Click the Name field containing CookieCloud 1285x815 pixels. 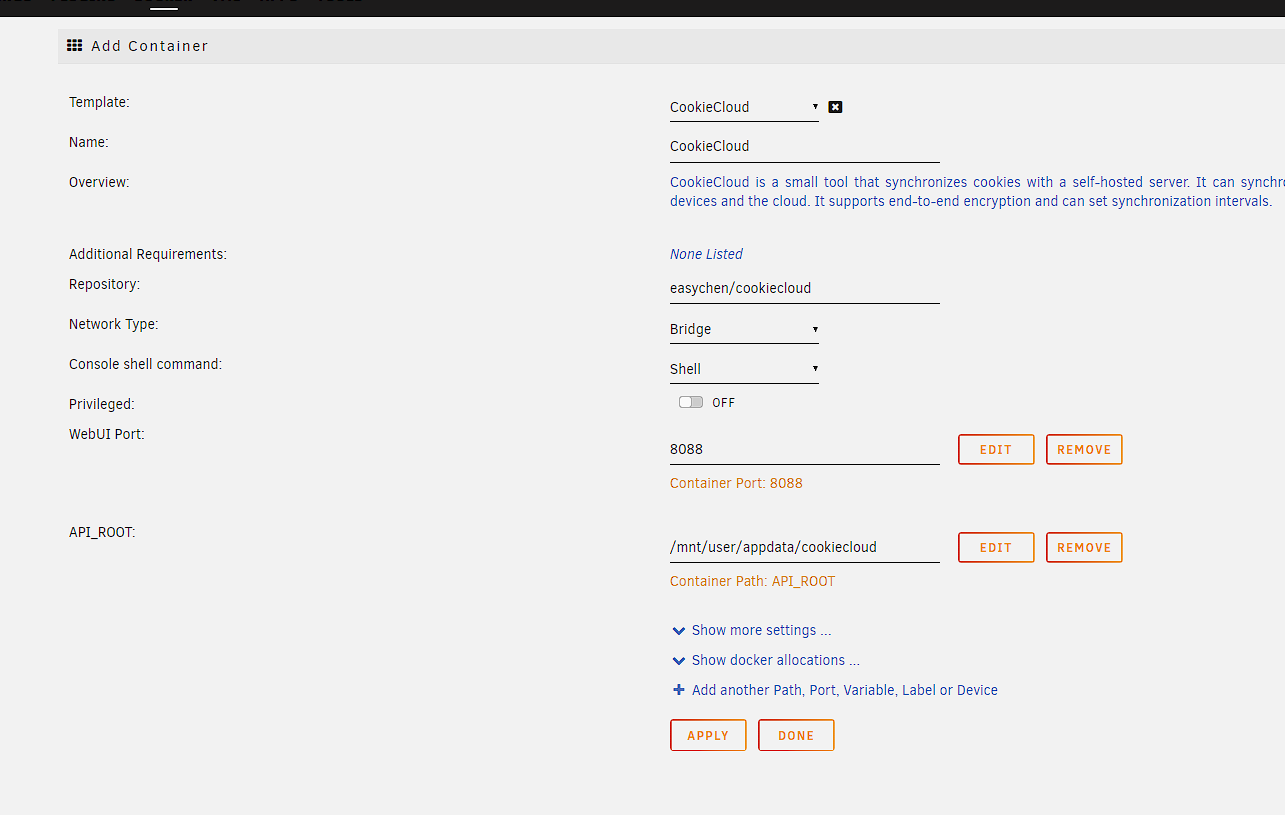tap(804, 146)
